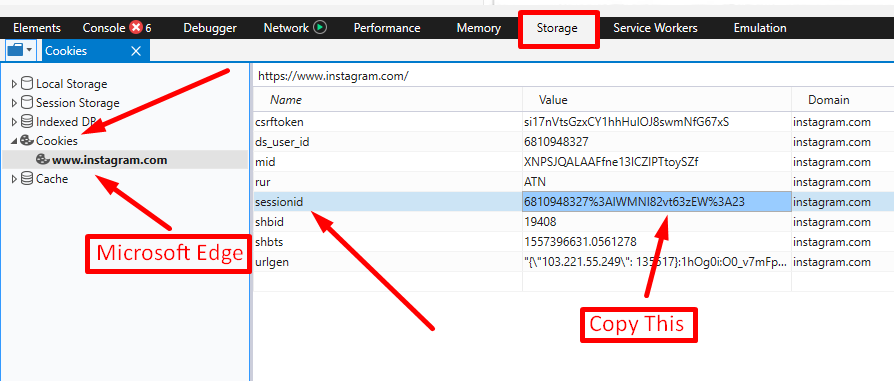Click the Indexed DB database icon

27,121
